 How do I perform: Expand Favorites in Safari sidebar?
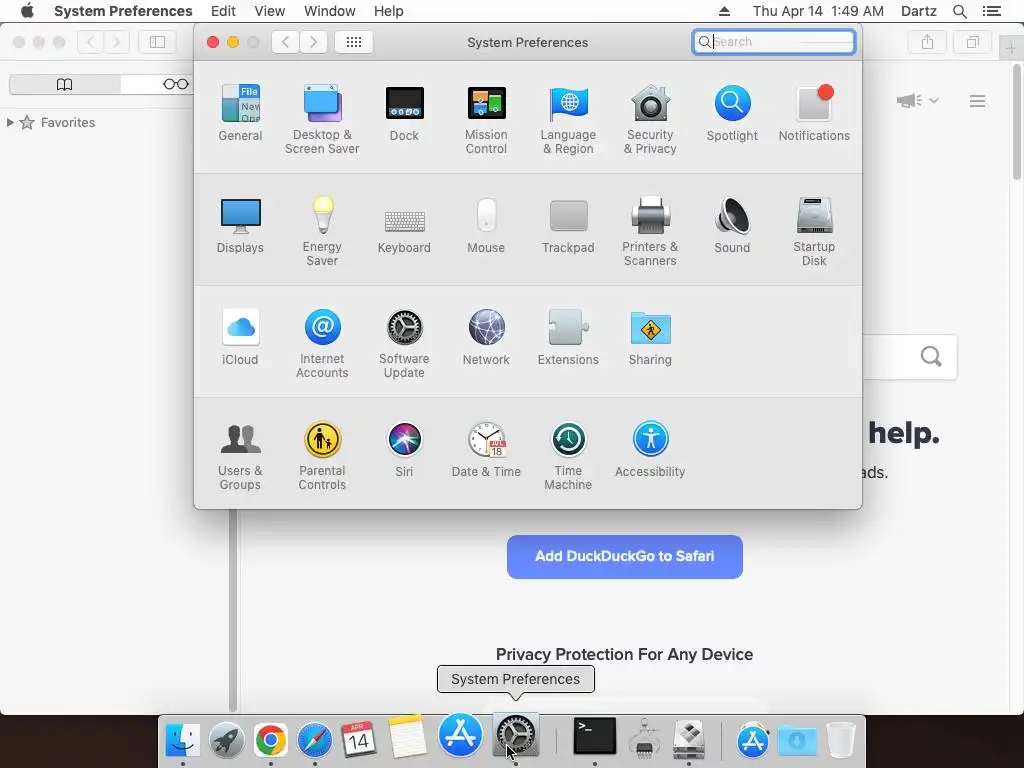(10, 122)
